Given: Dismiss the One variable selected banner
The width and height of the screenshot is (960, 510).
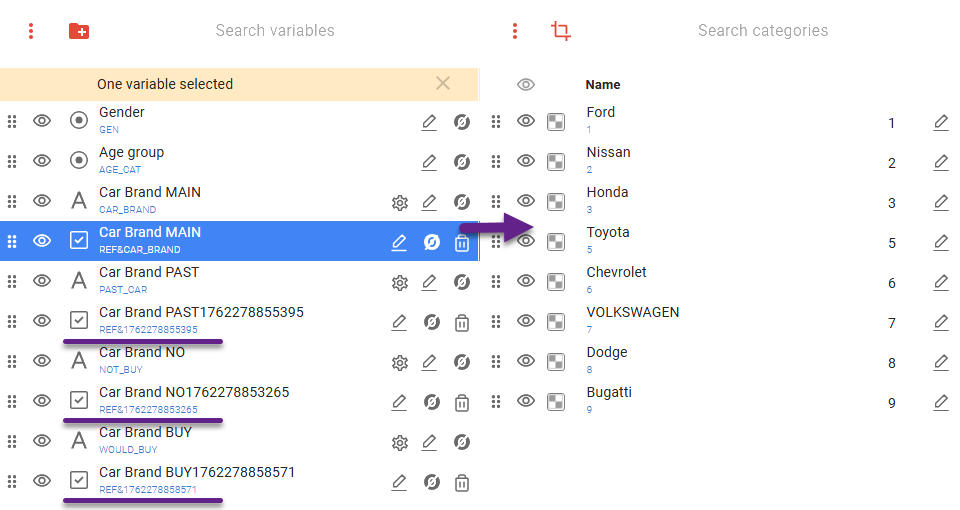Looking at the screenshot, I should [443, 84].
